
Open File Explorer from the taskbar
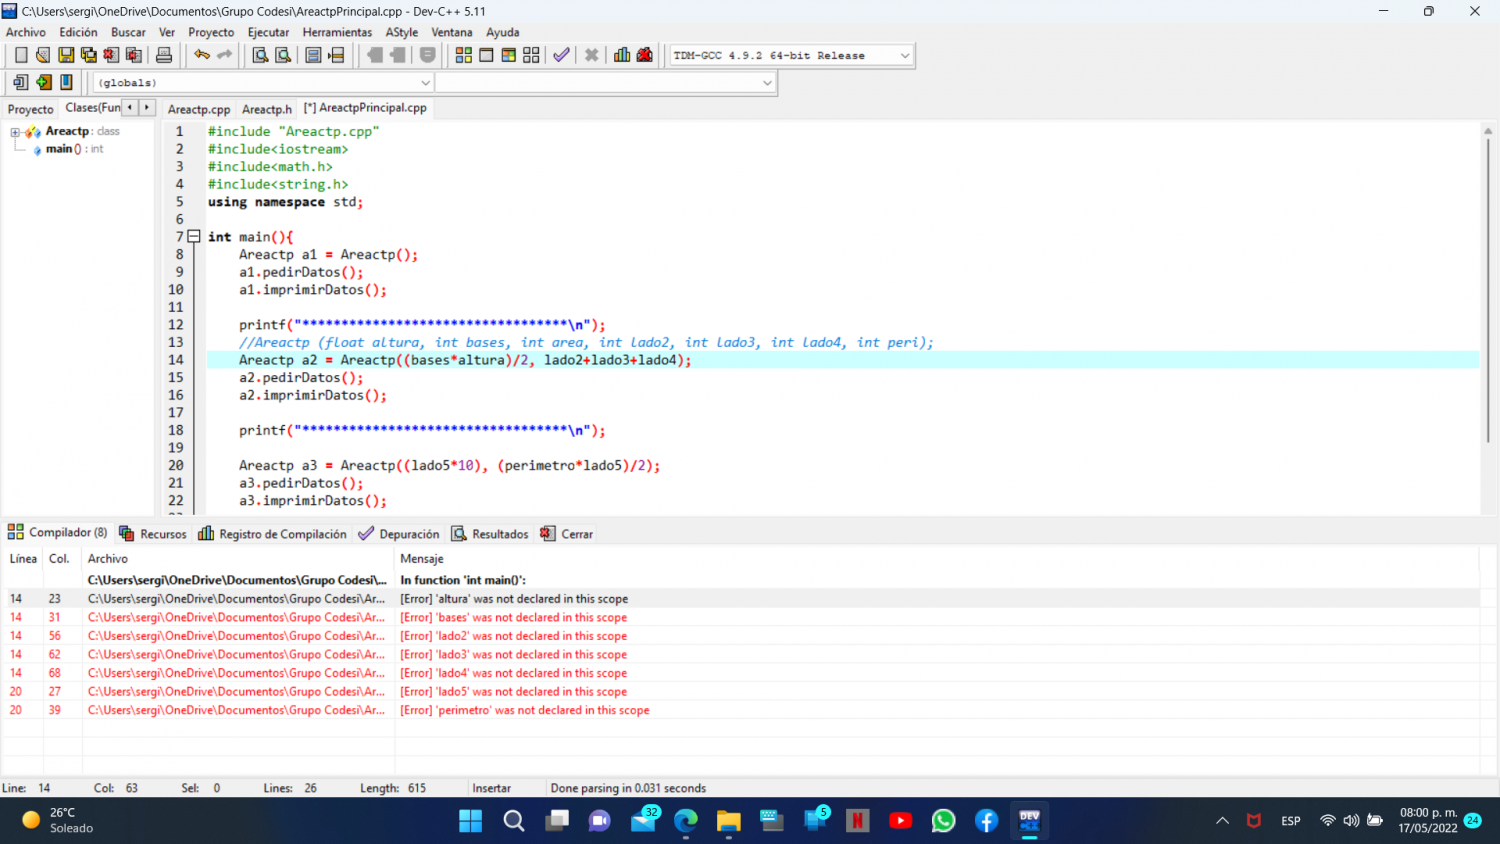click(728, 821)
